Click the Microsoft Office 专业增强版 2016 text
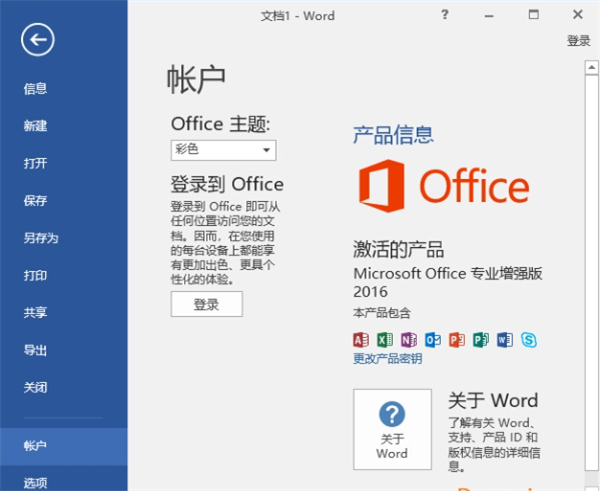Image resolution: width=600 pixels, height=491 pixels. [448, 282]
